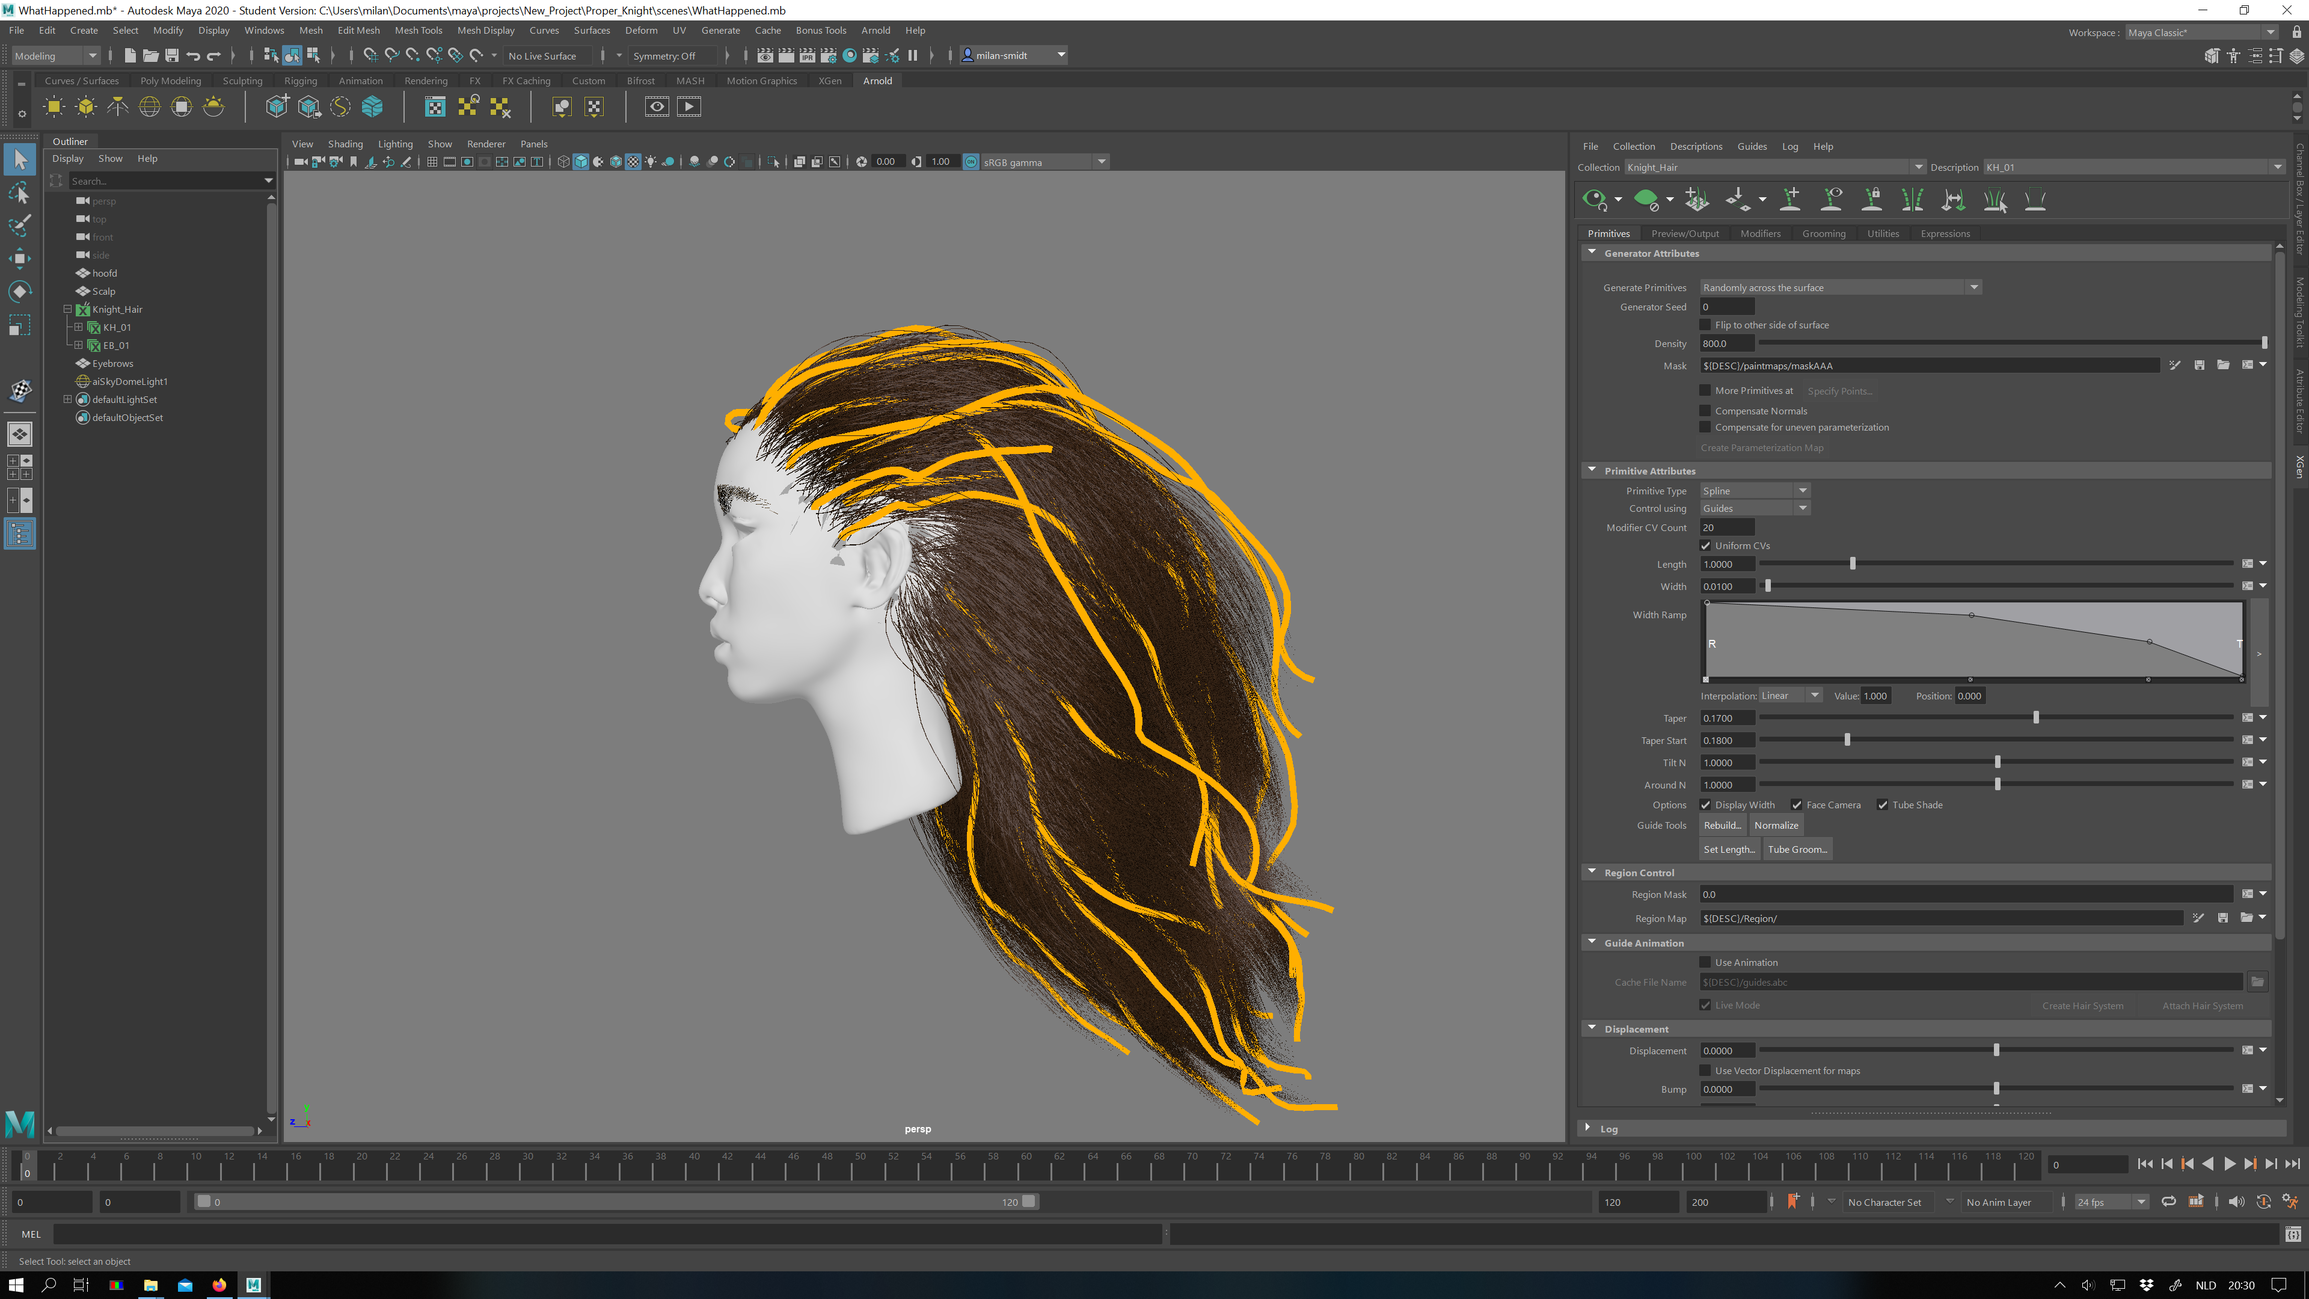Viewport: 2309px width, 1299px height.
Task: Click the audio speaker icon in range slider
Action: click(x=2237, y=1201)
